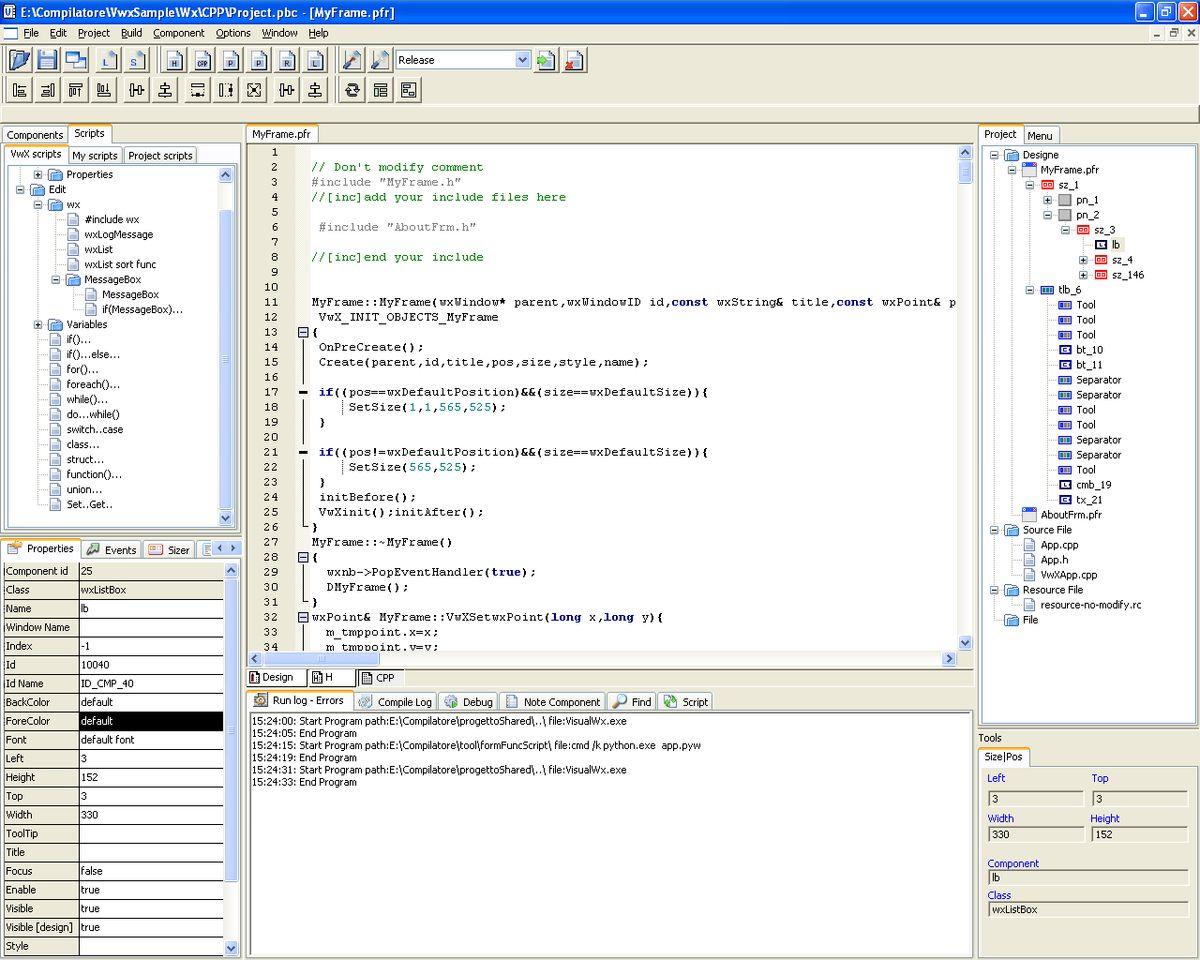Toggle code fold marker at line 13
The image size is (1200, 960).
coord(303,332)
